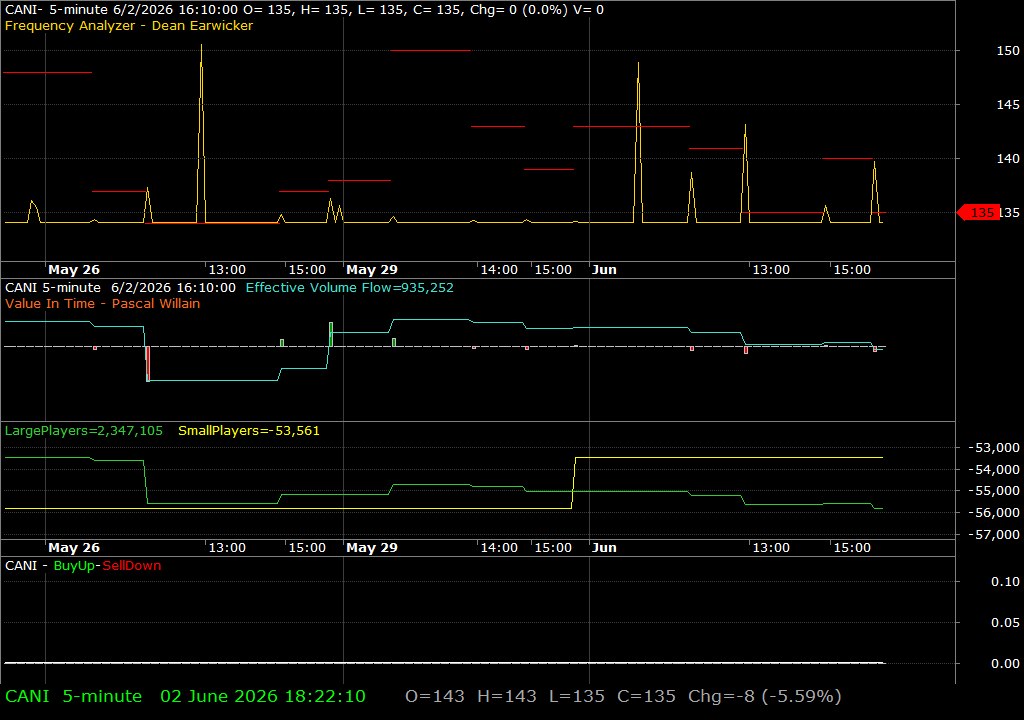
Task: Click 14:00 on the Frequency Analyzer time axis
Action: click(499, 270)
